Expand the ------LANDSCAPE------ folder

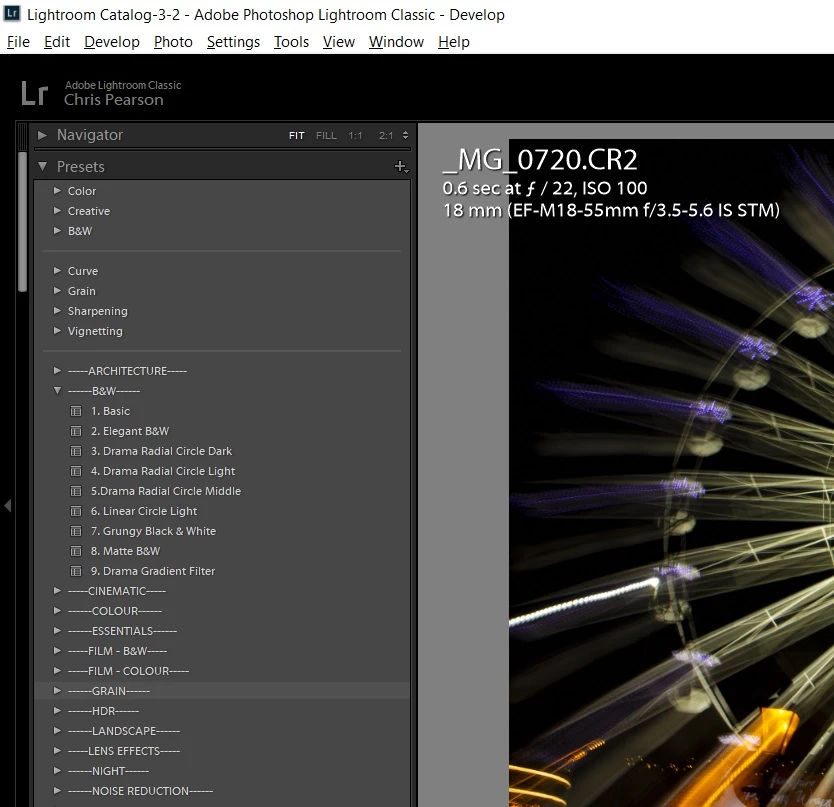57,730
